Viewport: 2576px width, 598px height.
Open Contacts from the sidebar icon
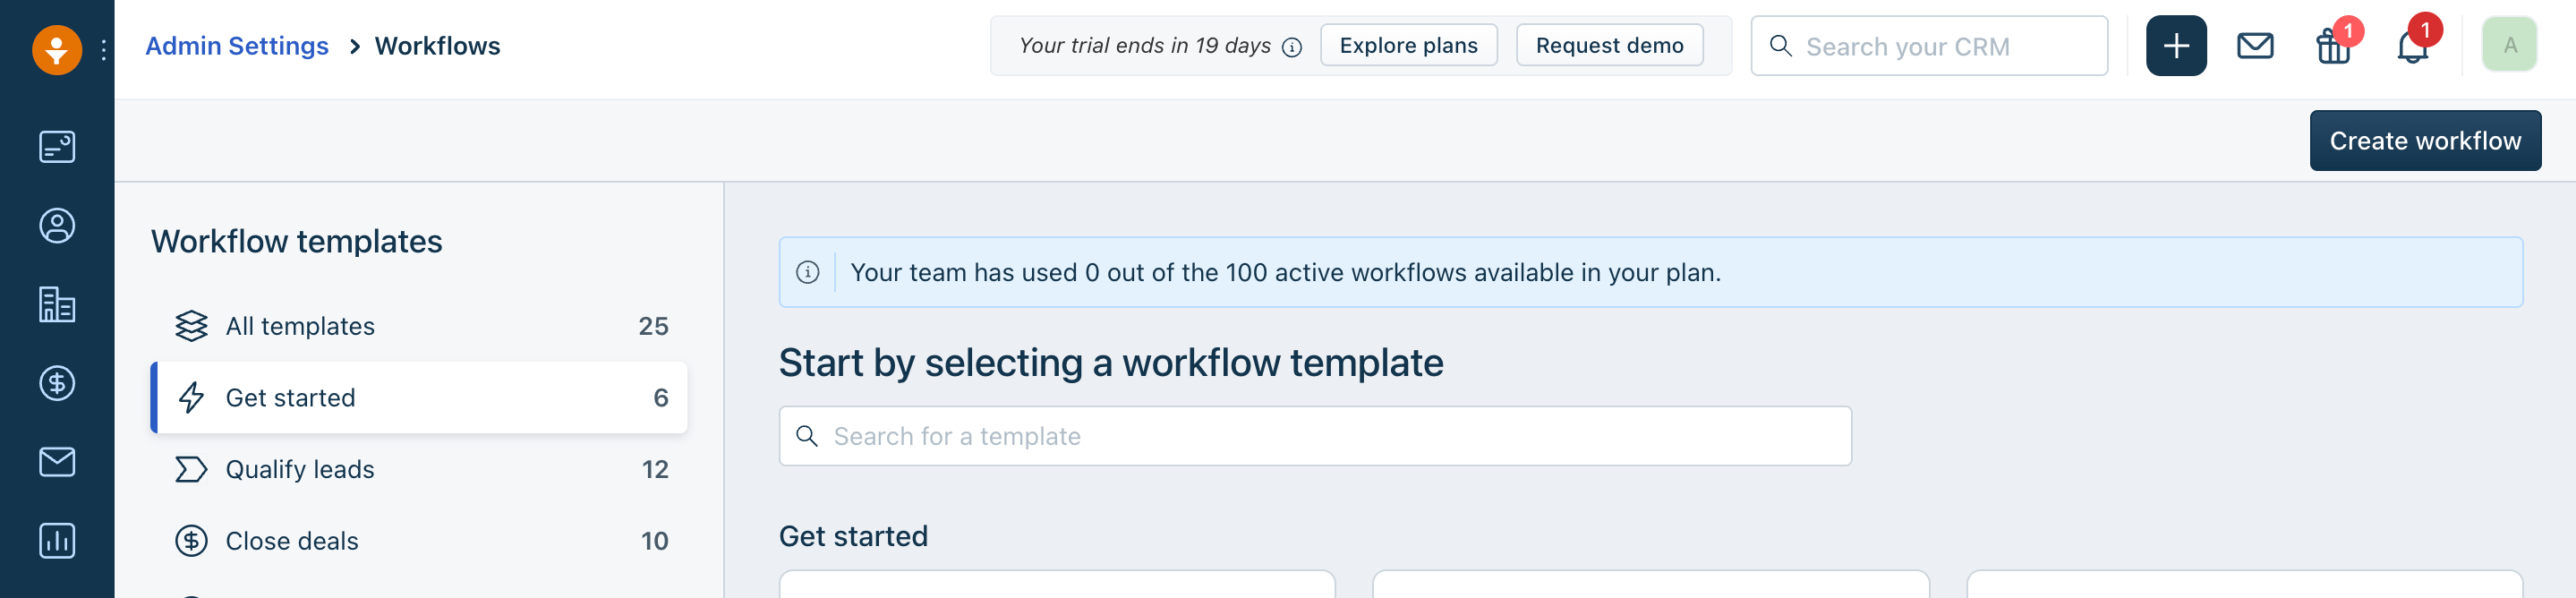(x=57, y=226)
